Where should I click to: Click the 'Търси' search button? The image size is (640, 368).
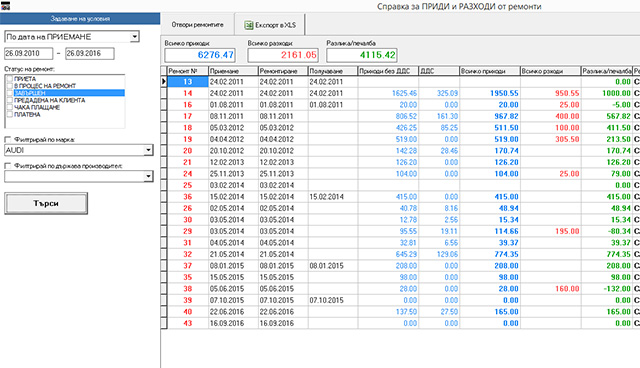click(46, 203)
